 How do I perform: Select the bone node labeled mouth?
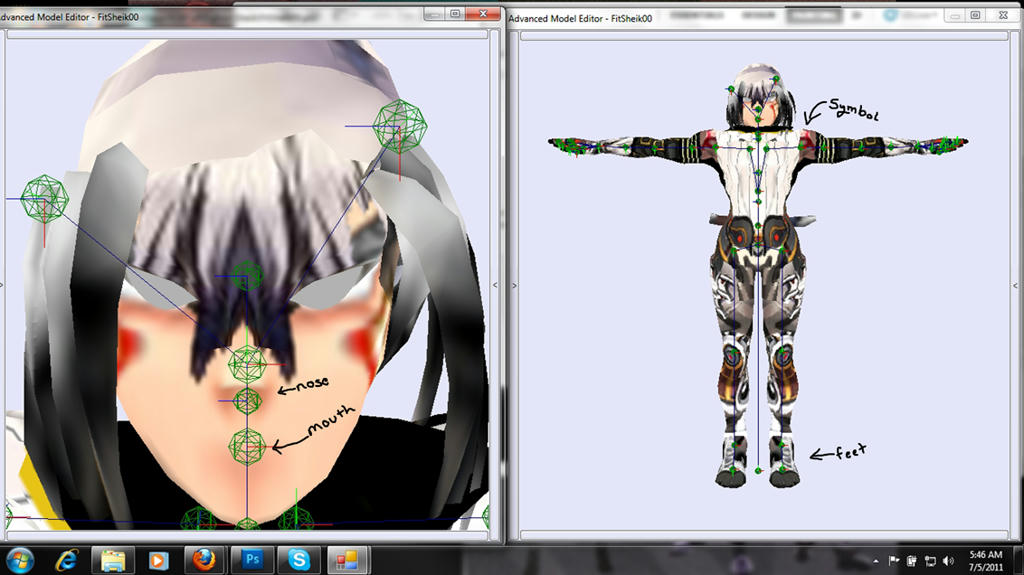coord(246,444)
